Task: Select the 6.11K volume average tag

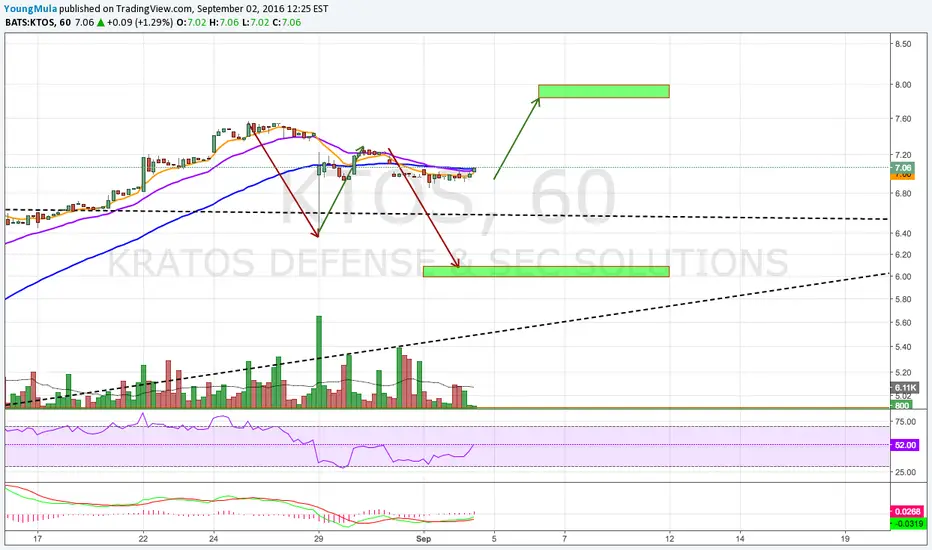Action: click(905, 388)
